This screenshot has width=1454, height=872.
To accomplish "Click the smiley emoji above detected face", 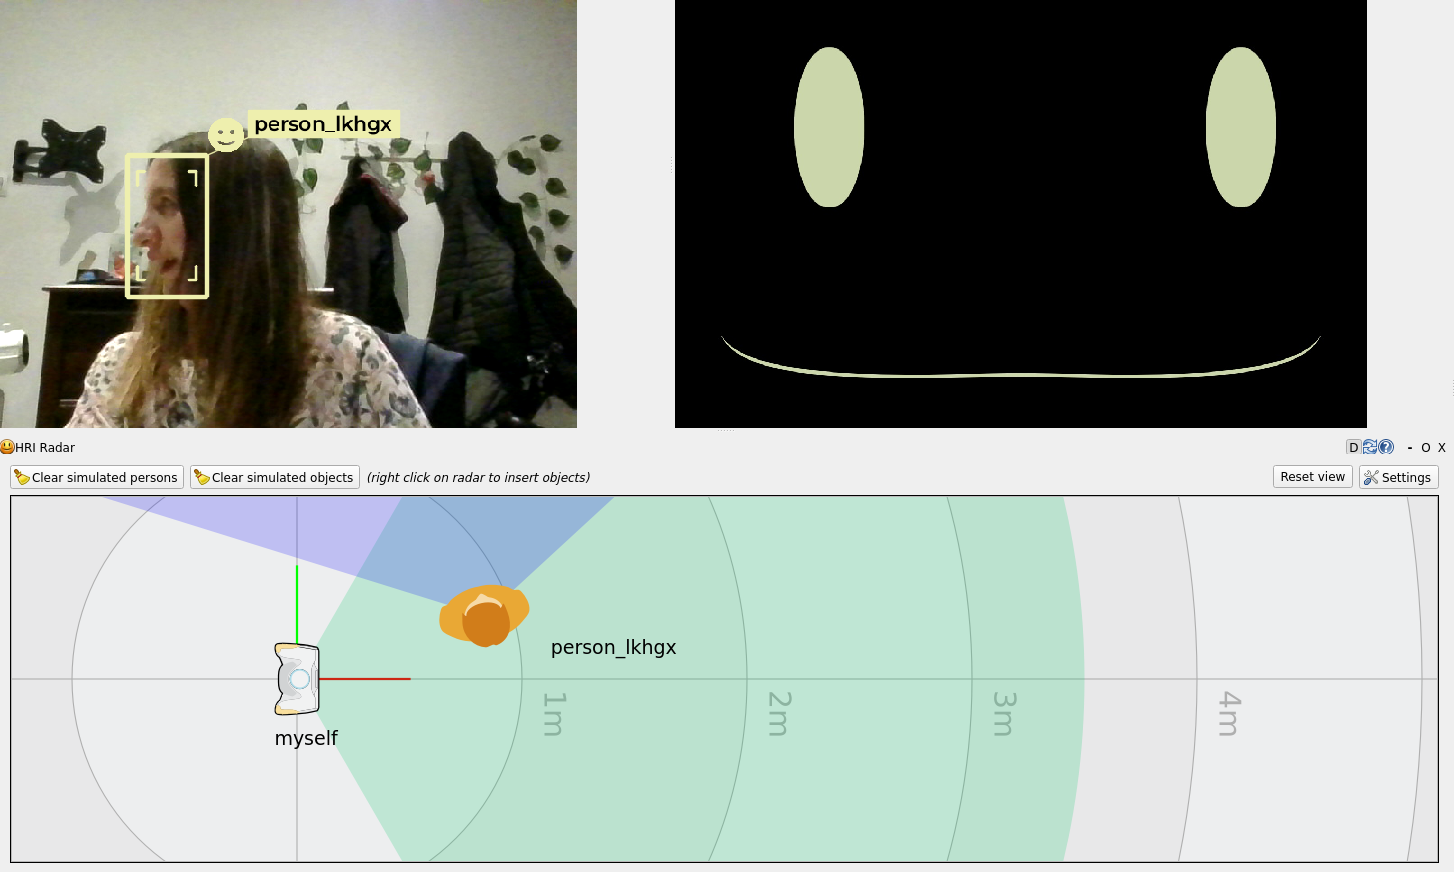I will (x=226, y=135).
